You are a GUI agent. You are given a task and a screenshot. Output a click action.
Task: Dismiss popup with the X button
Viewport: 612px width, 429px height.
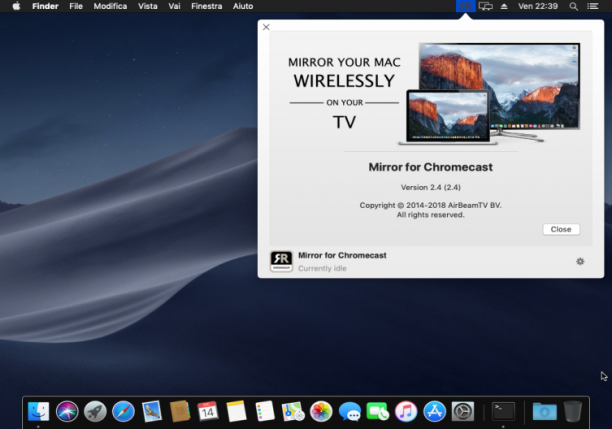pos(266,27)
